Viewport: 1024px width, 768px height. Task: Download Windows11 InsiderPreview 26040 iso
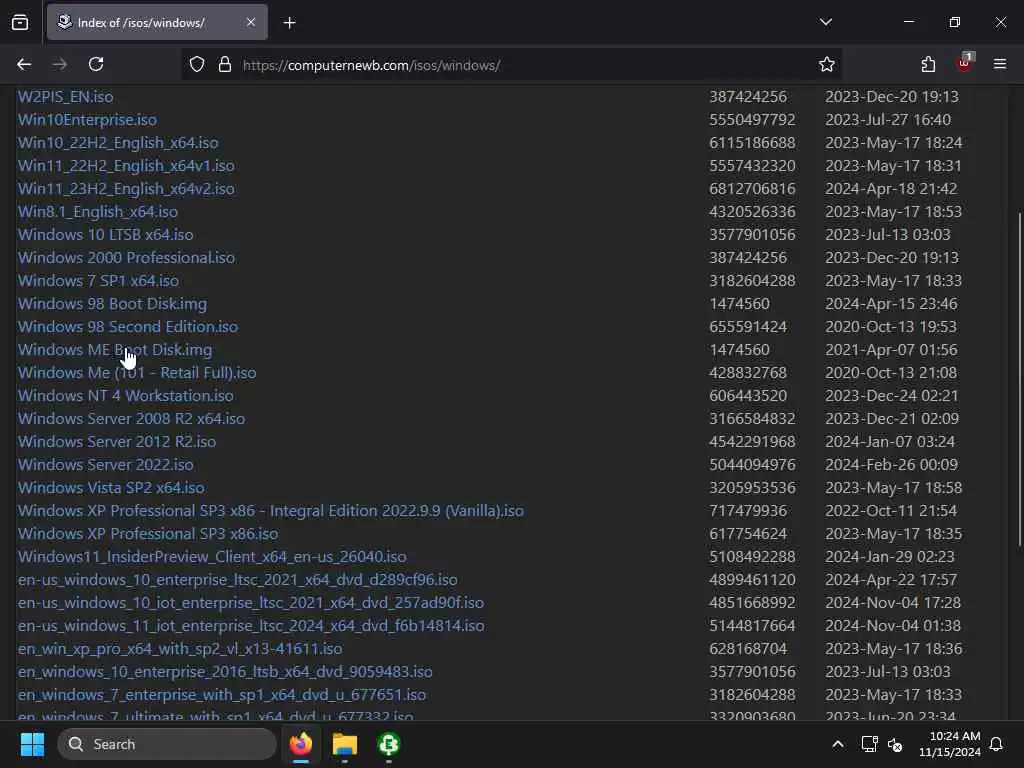click(x=212, y=556)
